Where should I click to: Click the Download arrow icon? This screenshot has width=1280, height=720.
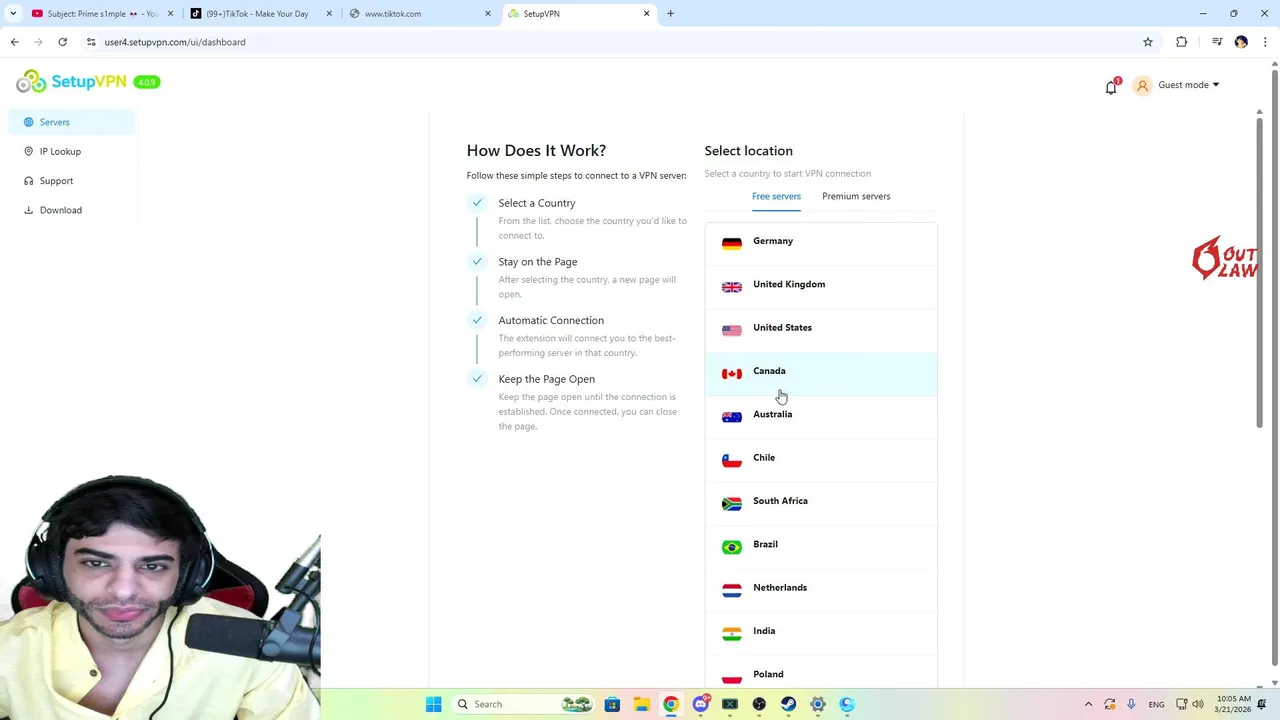coord(28,210)
